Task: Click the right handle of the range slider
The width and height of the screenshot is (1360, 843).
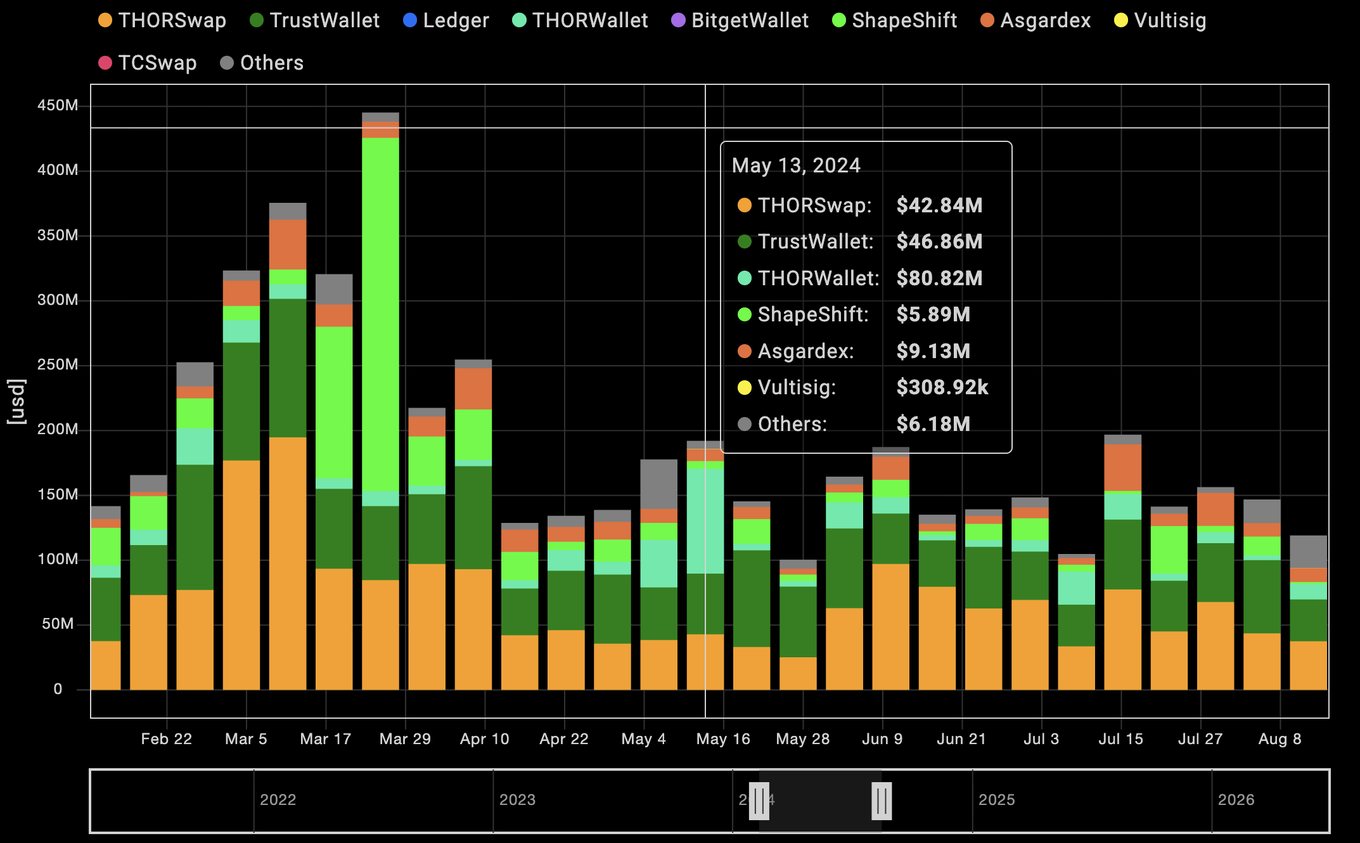Action: (x=881, y=801)
